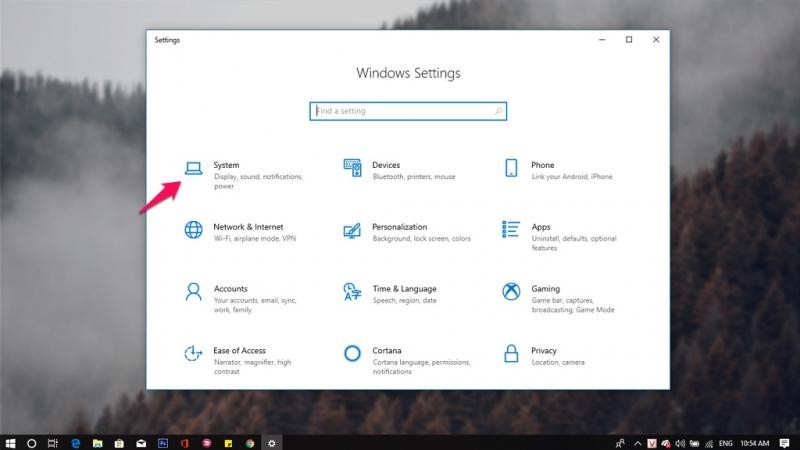800x450 pixels.
Task: Click the ENG language indicator in taskbar
Action: (x=728, y=442)
